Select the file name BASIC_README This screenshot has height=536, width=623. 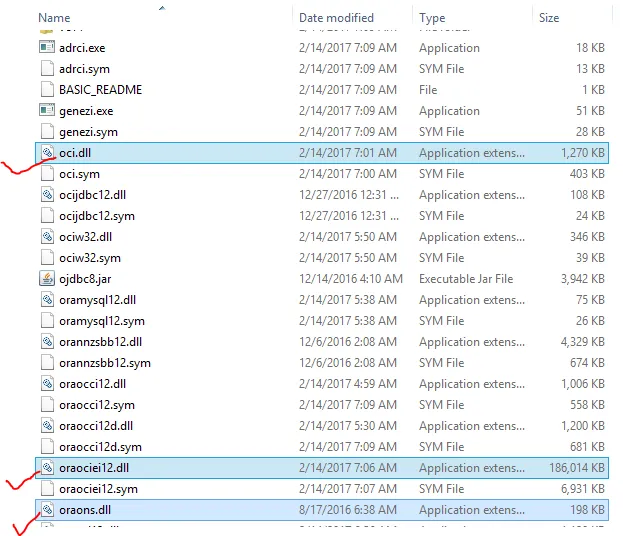[101, 90]
